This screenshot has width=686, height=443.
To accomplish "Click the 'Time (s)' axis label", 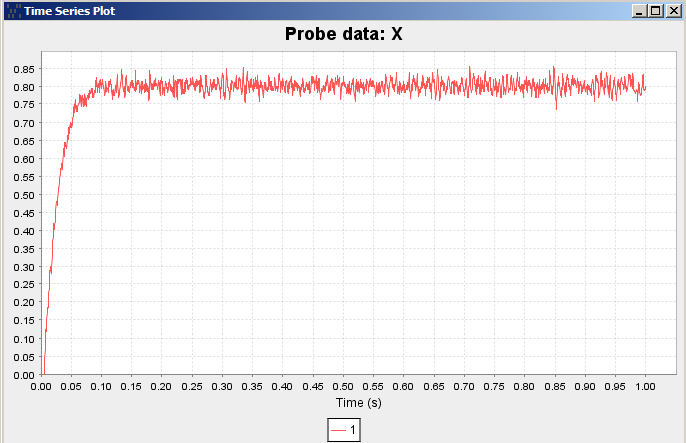I will (359, 402).
